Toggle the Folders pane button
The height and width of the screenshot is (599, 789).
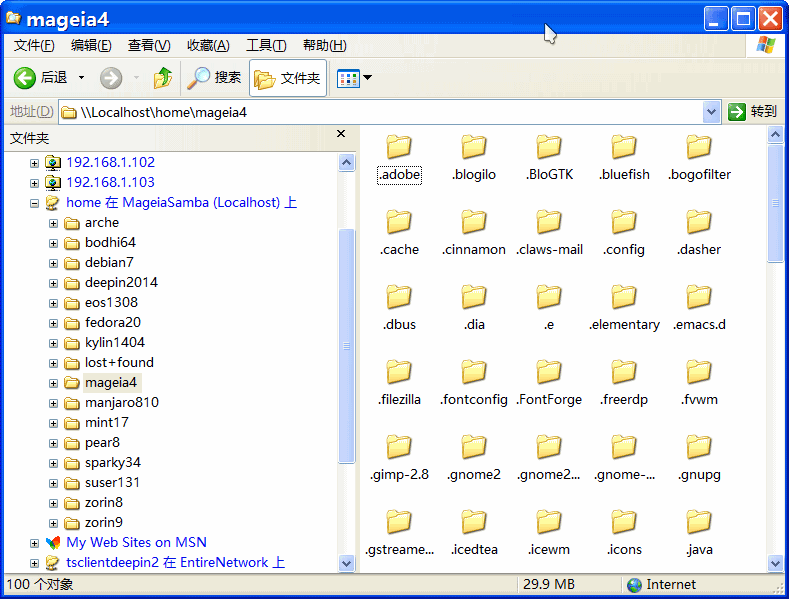tap(288, 78)
